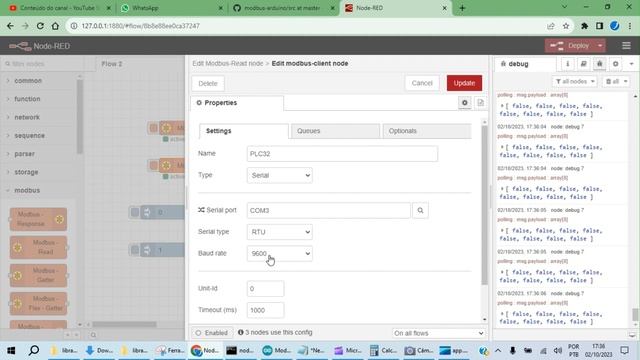The width and height of the screenshot is (640, 360).
Task: Edit the Name field containing PLC32
Action: pos(342,154)
